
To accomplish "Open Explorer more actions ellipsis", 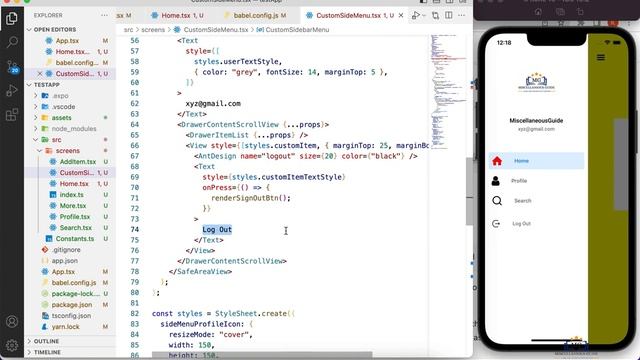I will coord(104,15).
